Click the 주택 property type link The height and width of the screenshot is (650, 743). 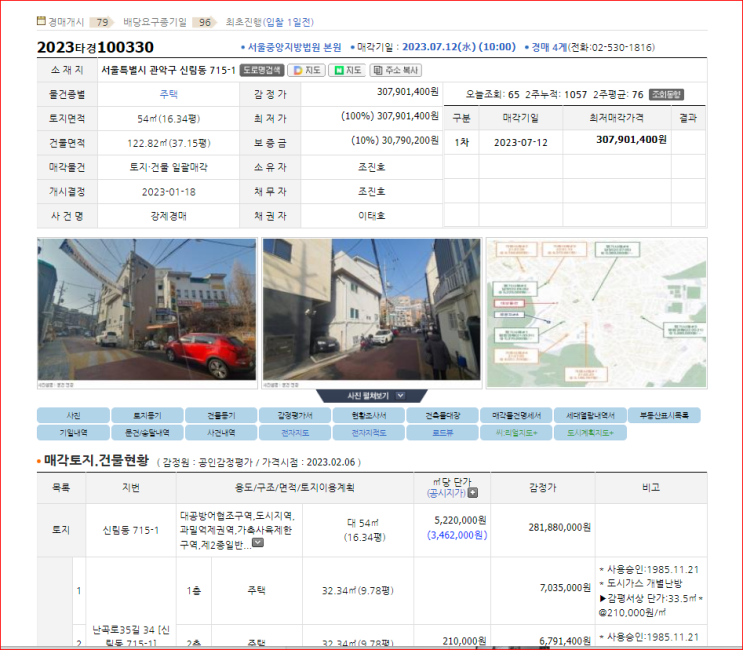tap(169, 94)
